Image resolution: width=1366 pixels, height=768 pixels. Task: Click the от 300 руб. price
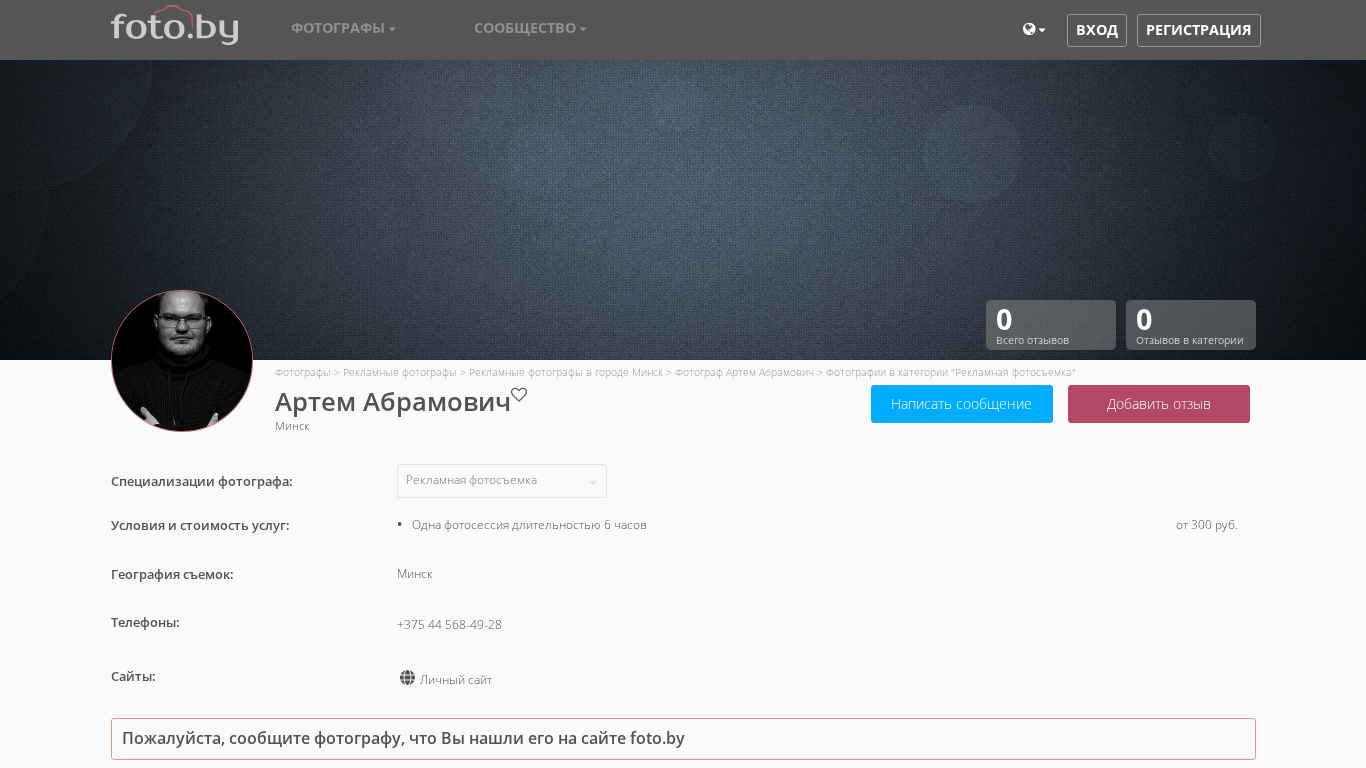tap(1207, 525)
